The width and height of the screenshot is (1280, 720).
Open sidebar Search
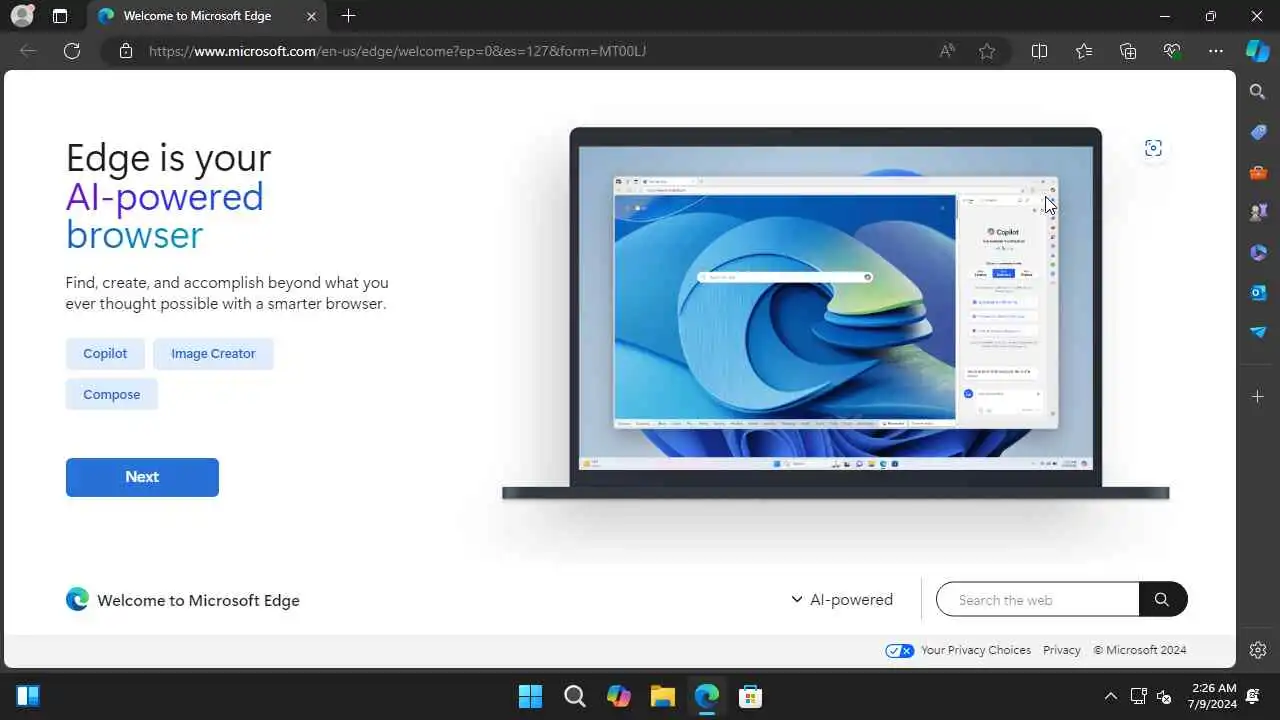tap(1258, 92)
